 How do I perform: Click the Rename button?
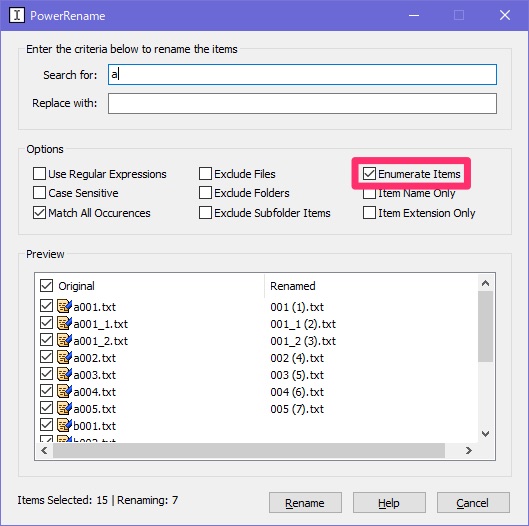click(x=305, y=503)
